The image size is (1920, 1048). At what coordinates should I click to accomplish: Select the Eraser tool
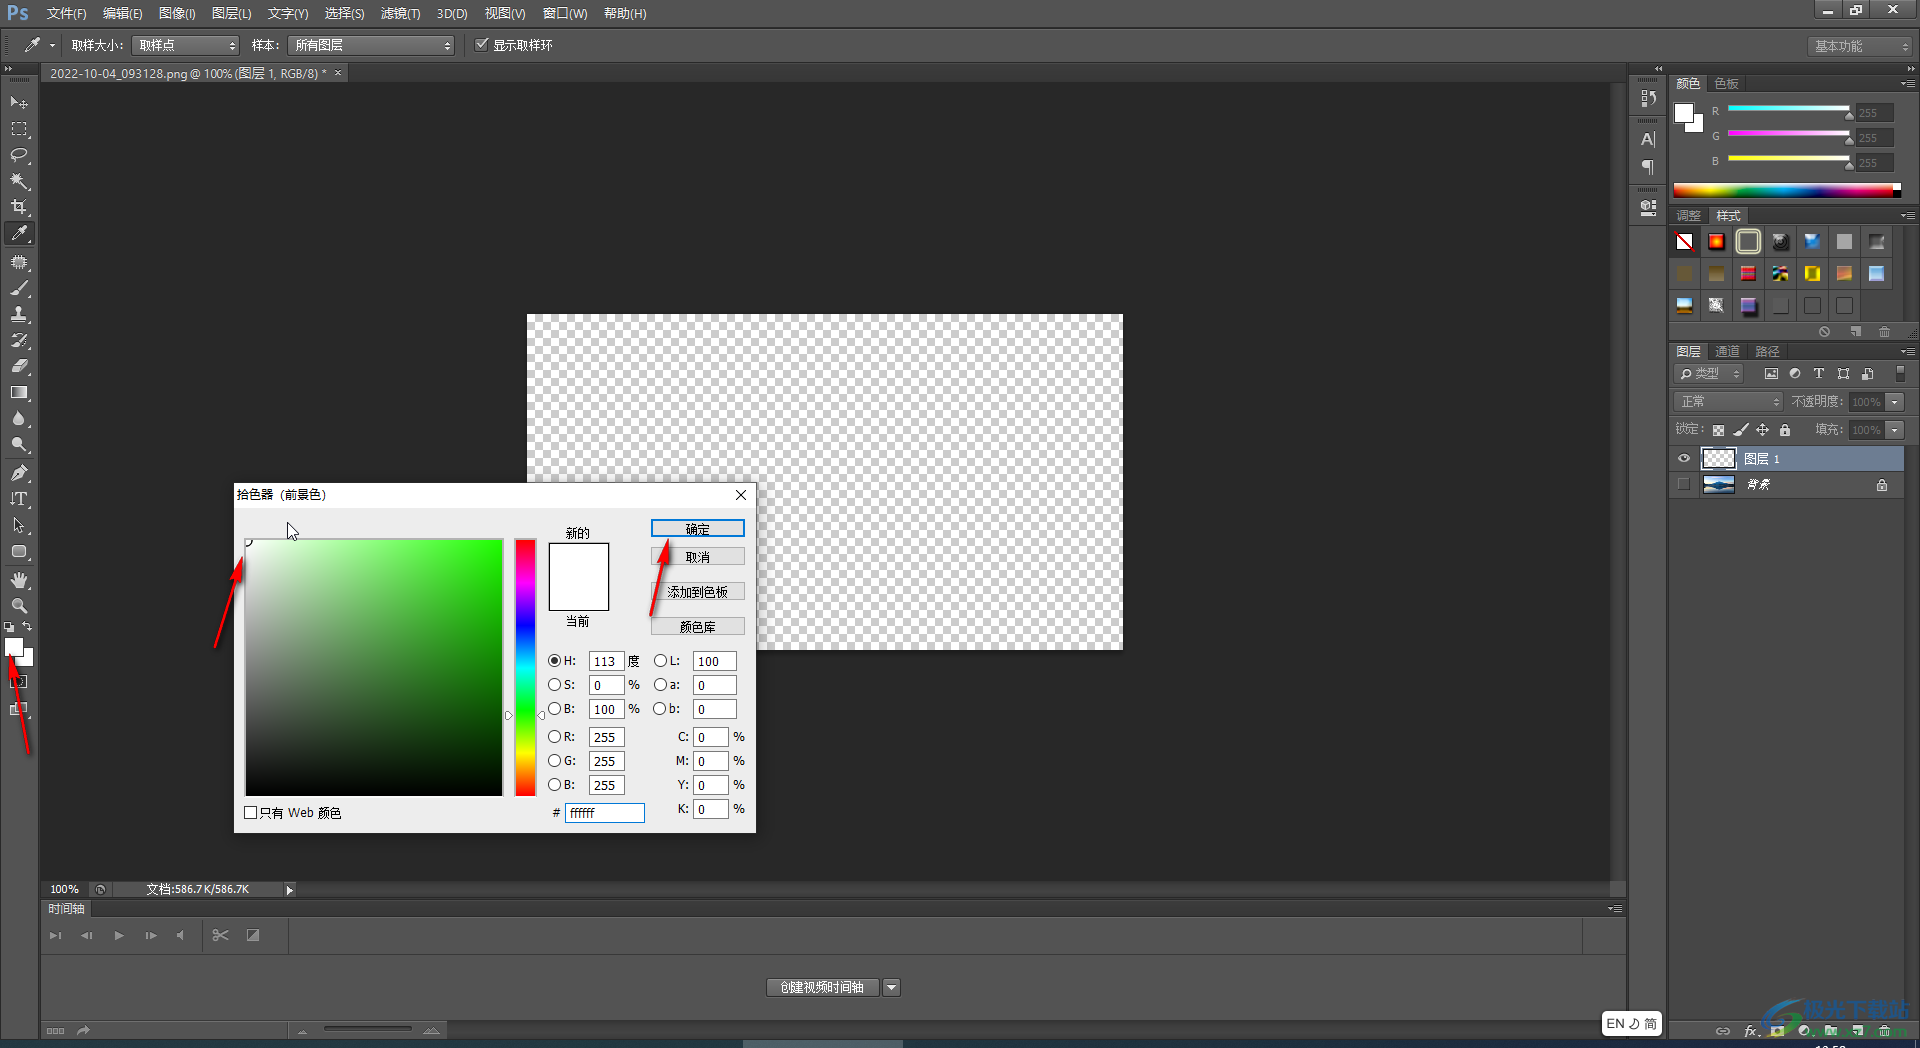19,366
